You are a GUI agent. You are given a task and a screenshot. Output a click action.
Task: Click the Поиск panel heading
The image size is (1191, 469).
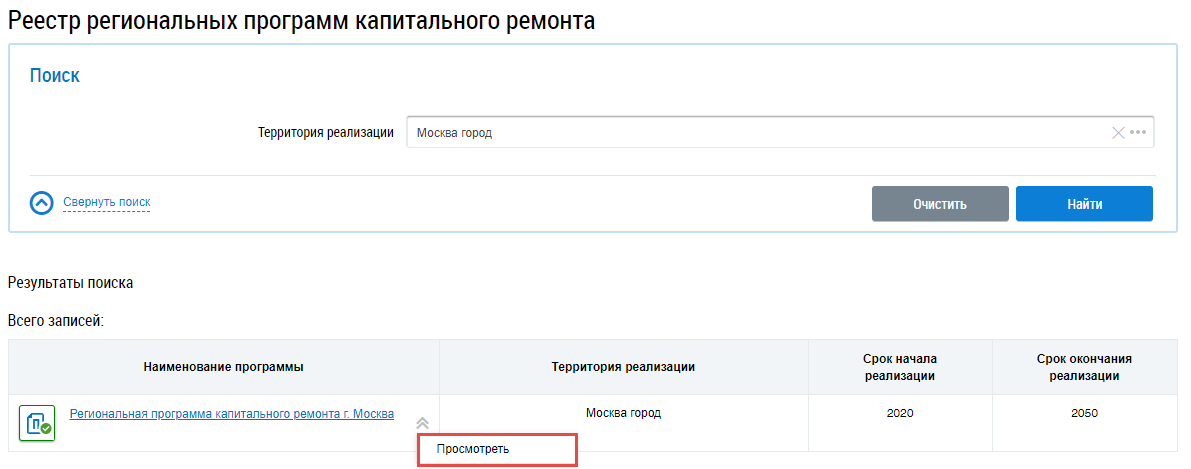55,76
